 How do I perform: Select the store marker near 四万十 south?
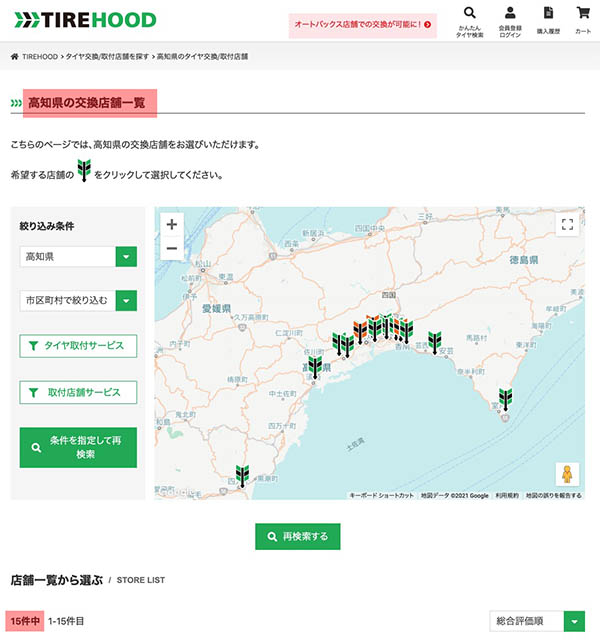[x=242, y=476]
